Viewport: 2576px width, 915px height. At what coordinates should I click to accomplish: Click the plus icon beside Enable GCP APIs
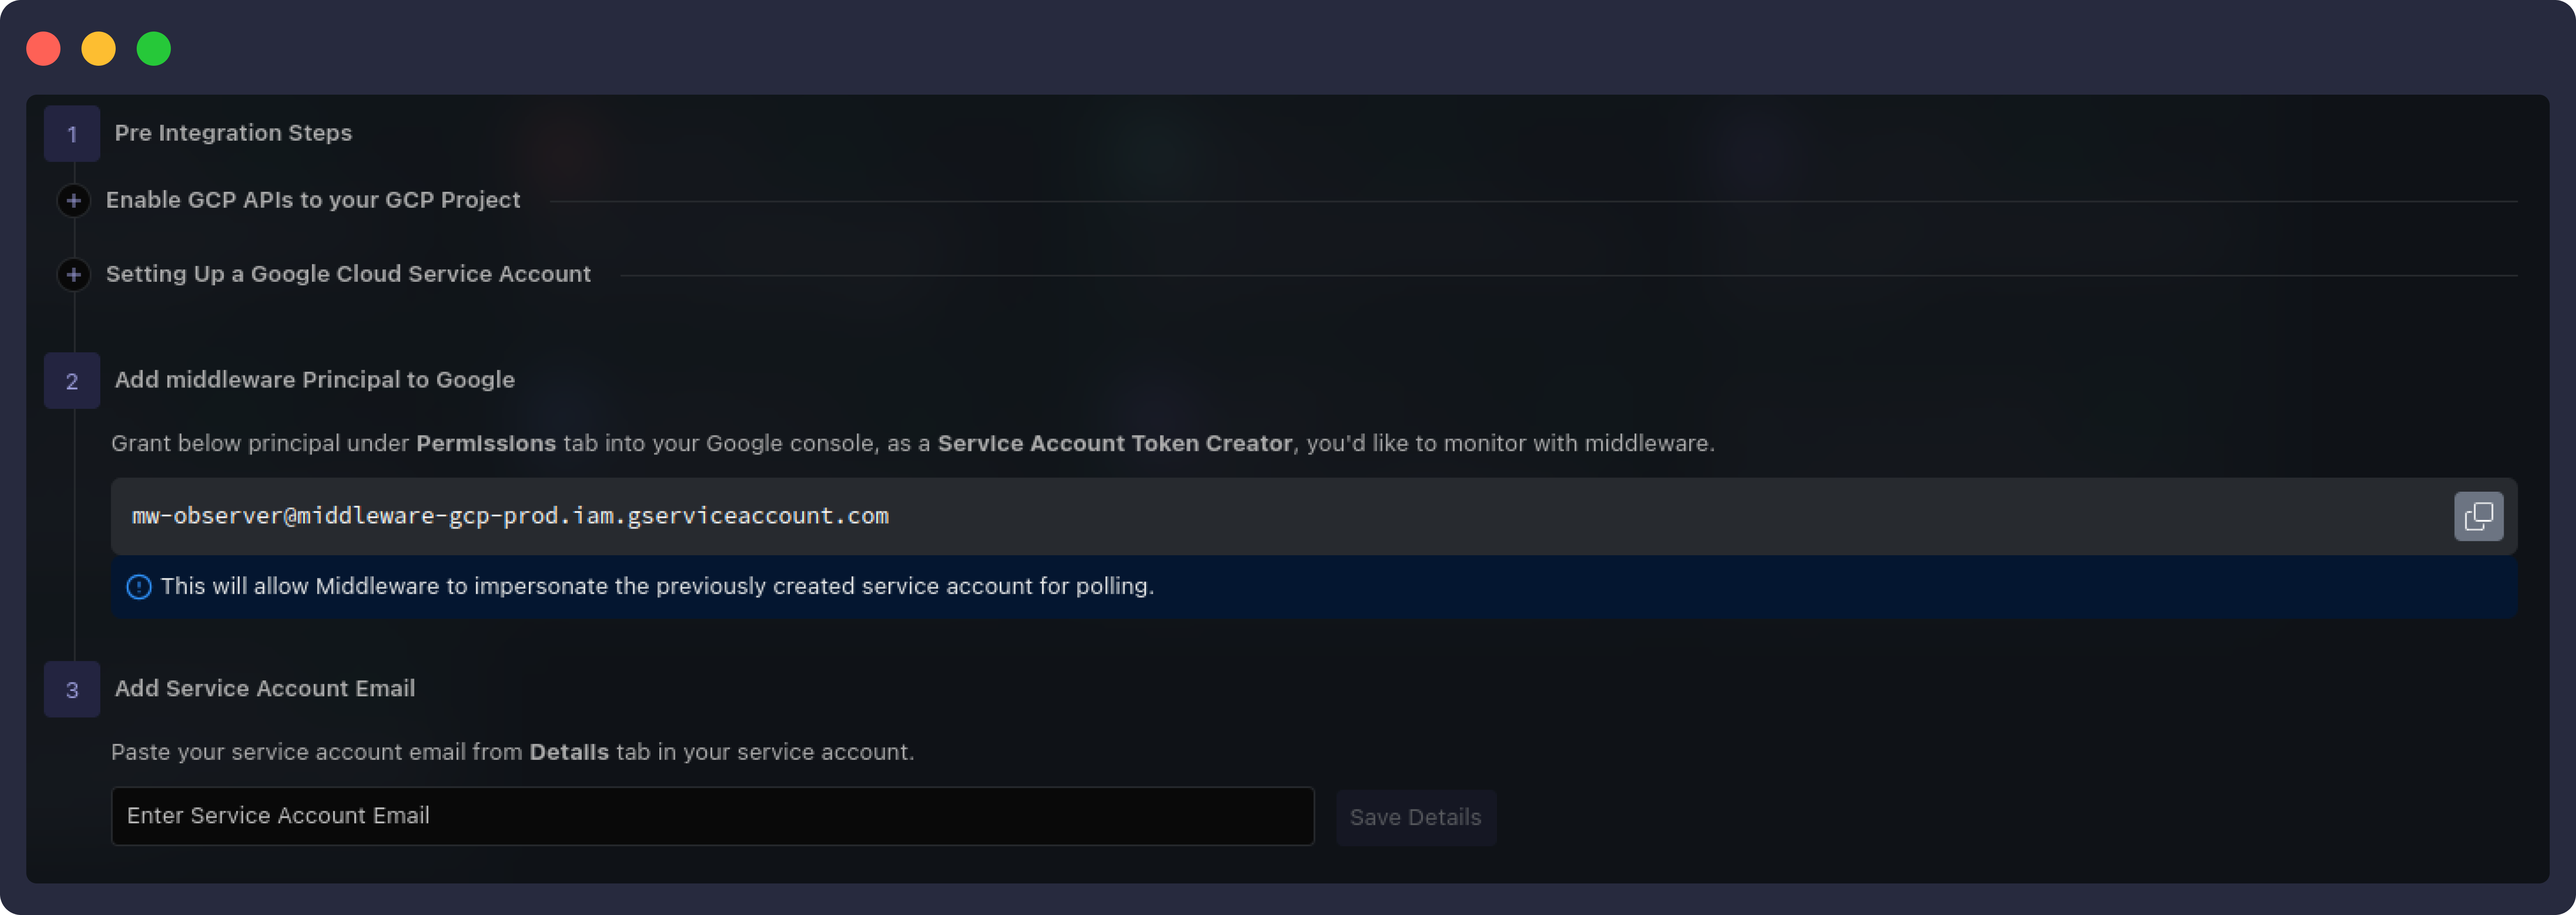pos(73,201)
